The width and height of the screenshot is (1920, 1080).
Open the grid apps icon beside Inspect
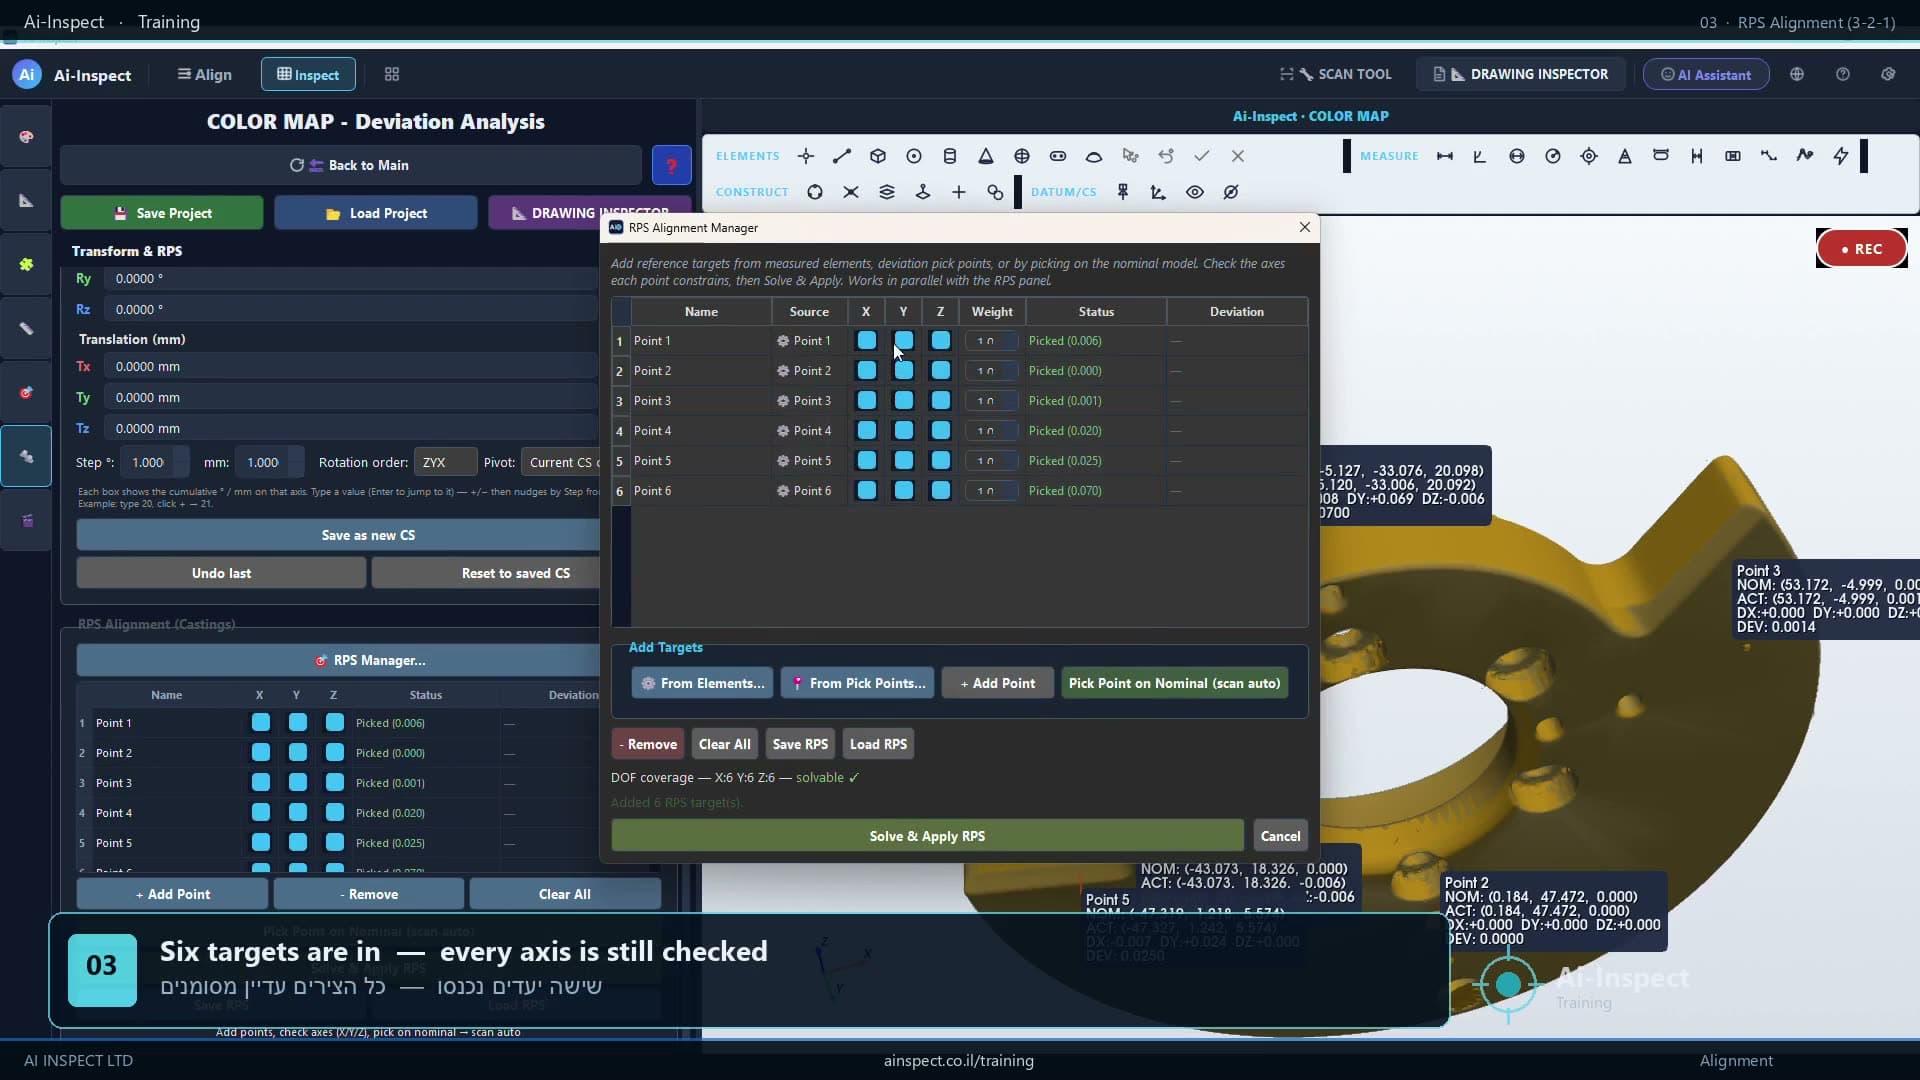(392, 74)
